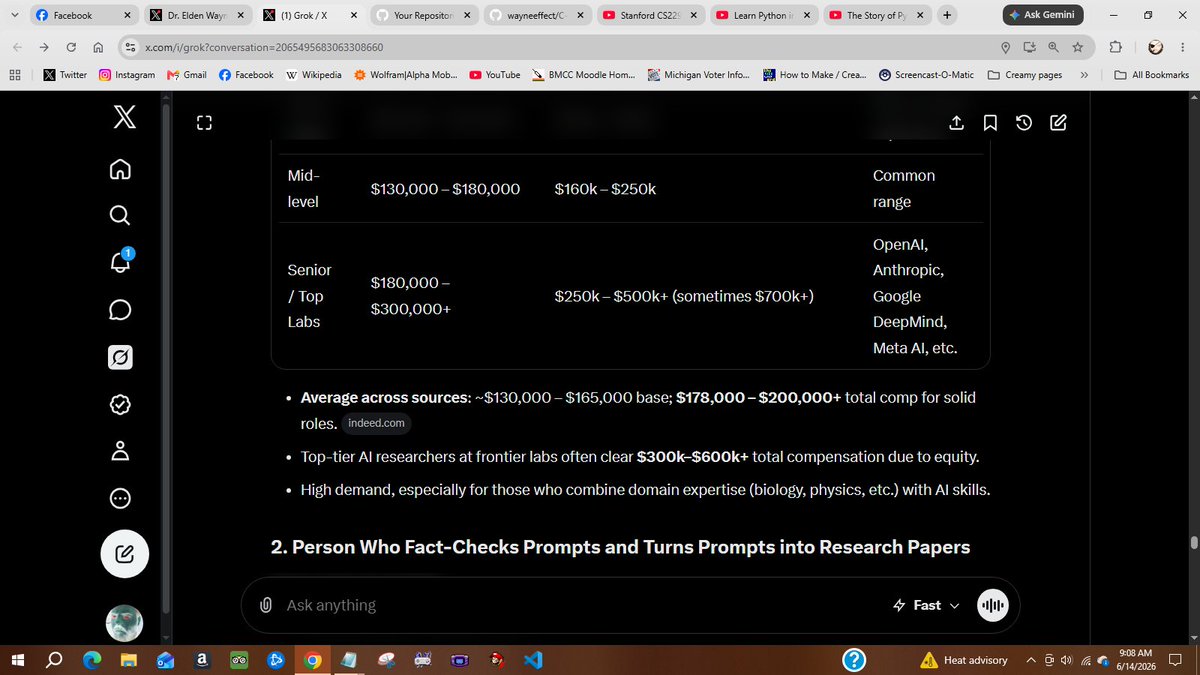Close the Learn Python tab
1200x675 pixels.
click(807, 15)
